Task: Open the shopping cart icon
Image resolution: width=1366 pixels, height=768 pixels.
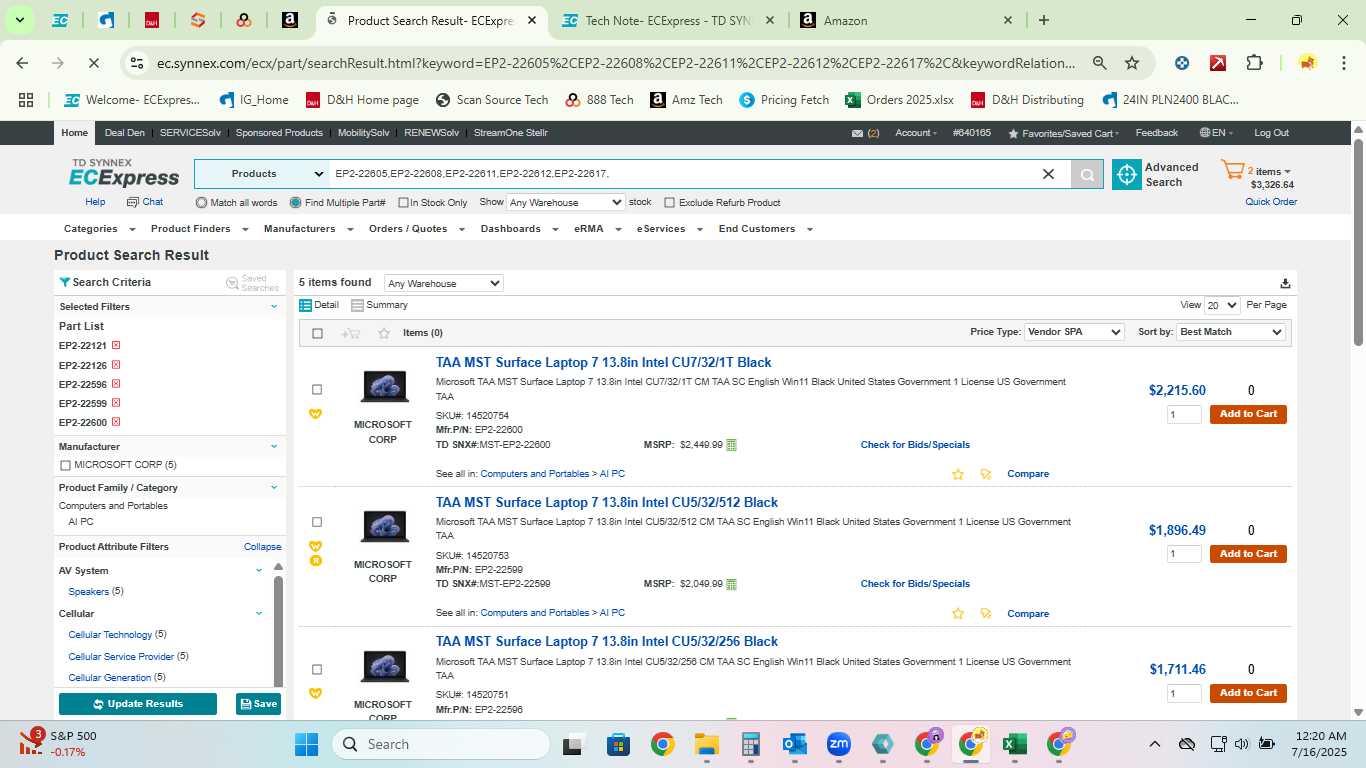Action: tap(1232, 171)
